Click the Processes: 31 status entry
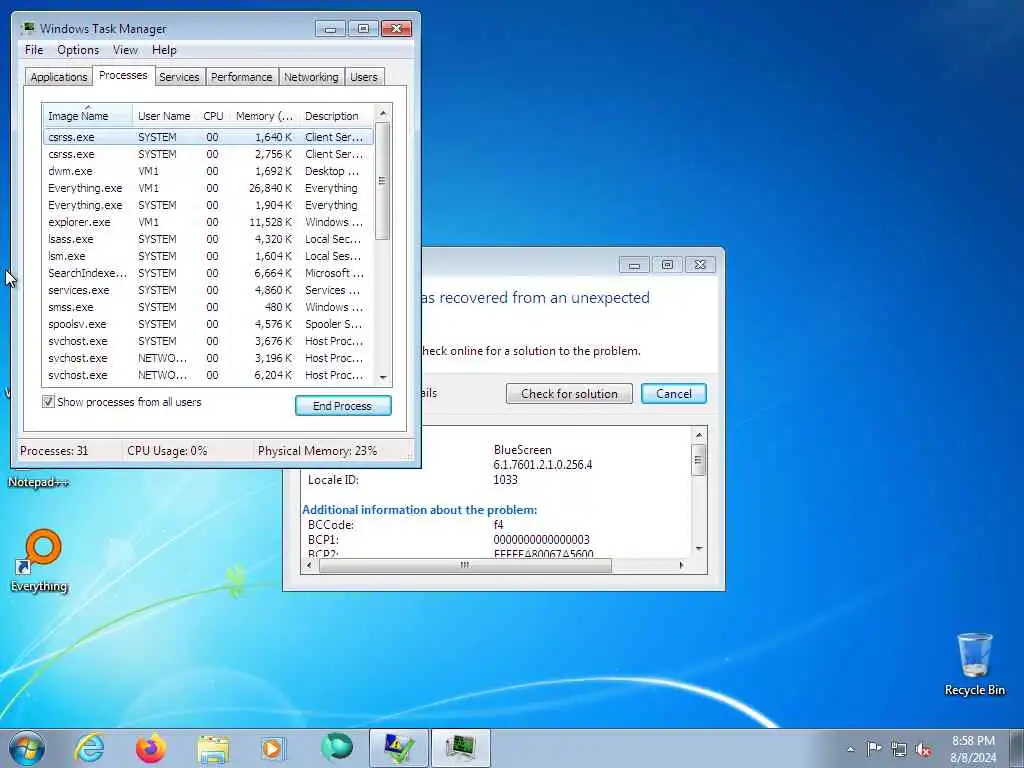The image size is (1024, 768). (x=54, y=451)
